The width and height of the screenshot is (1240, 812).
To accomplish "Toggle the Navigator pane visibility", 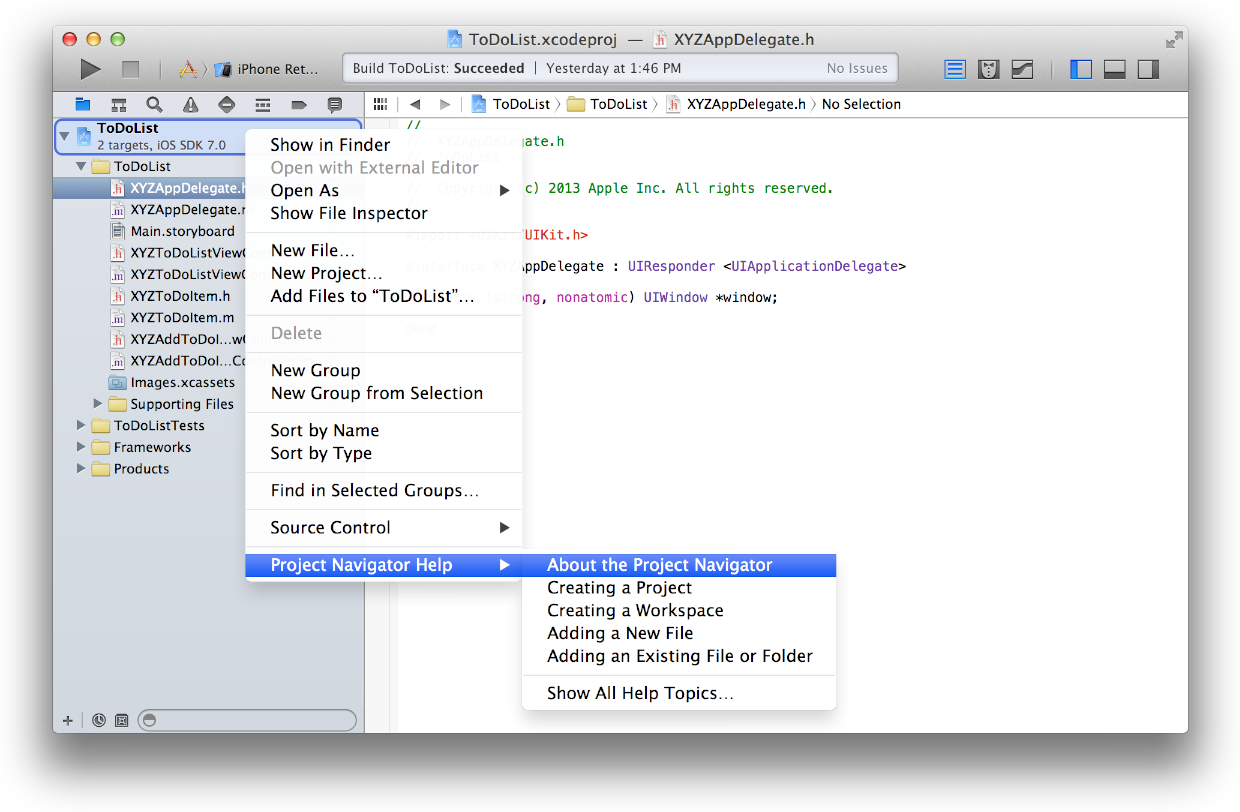I will (1081, 69).
